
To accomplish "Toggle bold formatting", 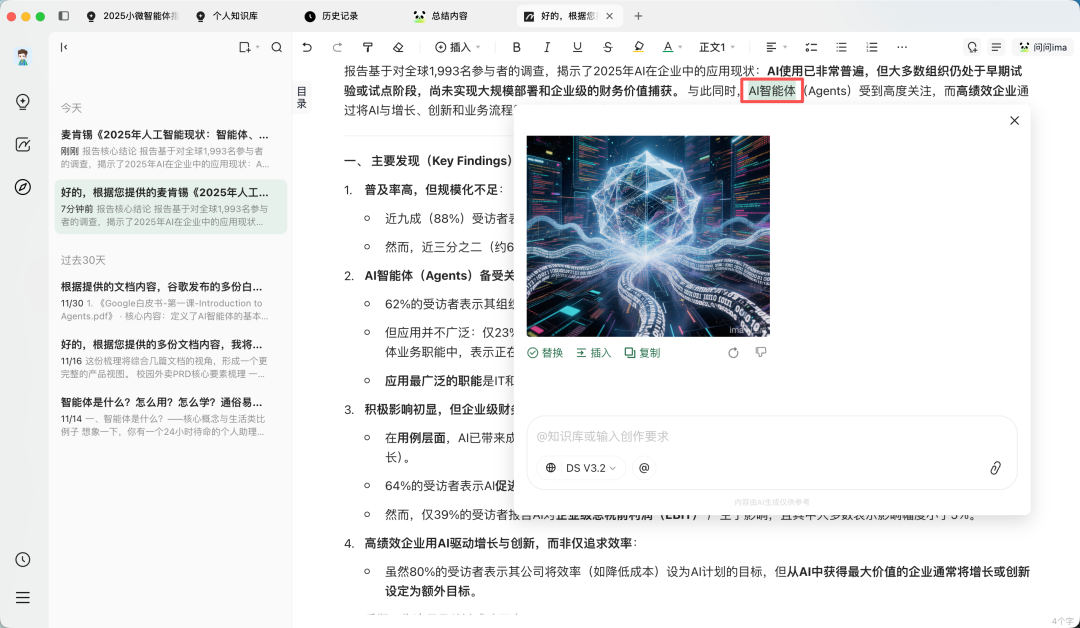I will point(517,46).
